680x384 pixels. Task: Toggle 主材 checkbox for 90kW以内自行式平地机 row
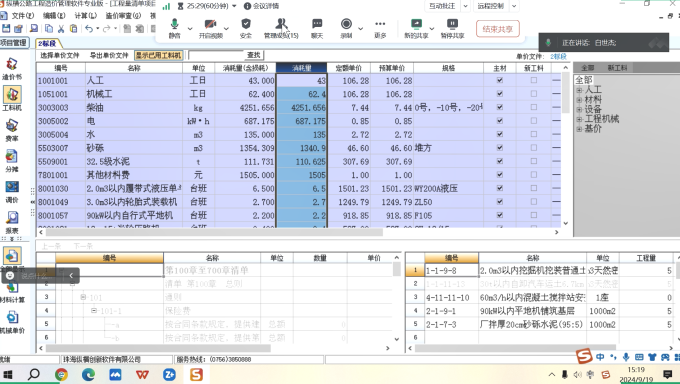pyautogui.click(x=500, y=215)
